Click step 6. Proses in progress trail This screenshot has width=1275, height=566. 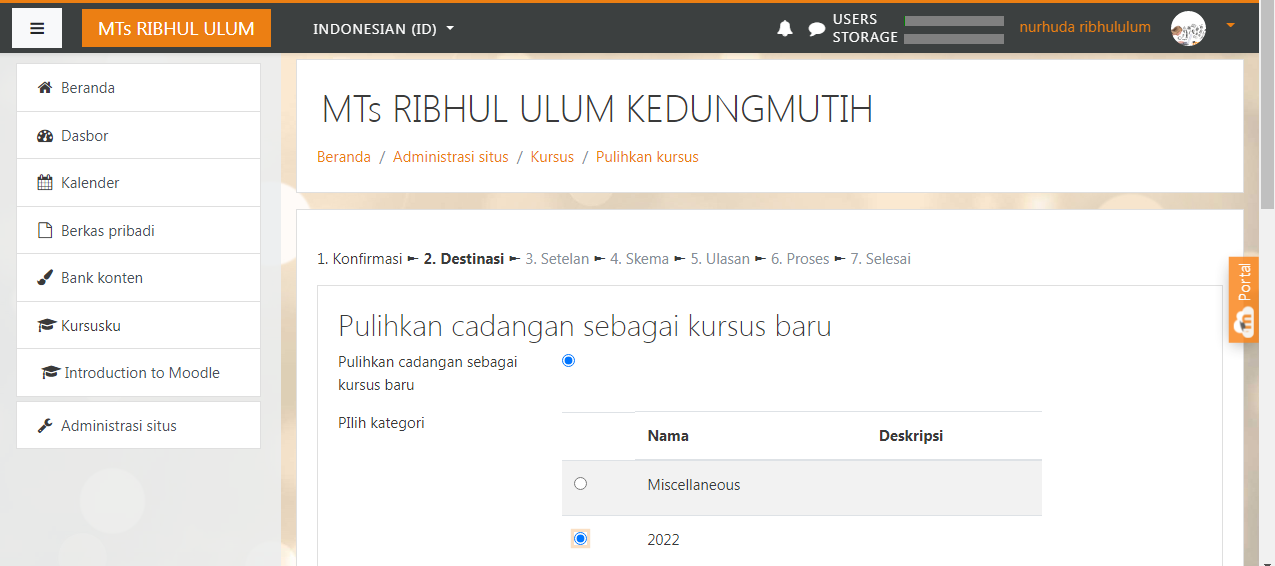click(x=800, y=259)
